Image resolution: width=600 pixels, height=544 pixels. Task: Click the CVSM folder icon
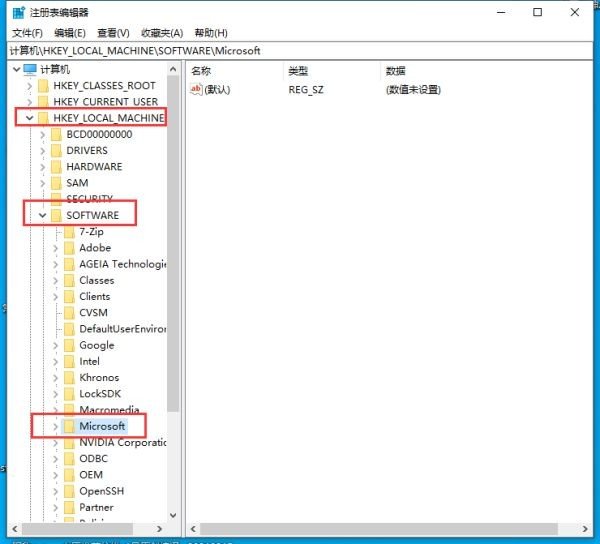(70, 313)
